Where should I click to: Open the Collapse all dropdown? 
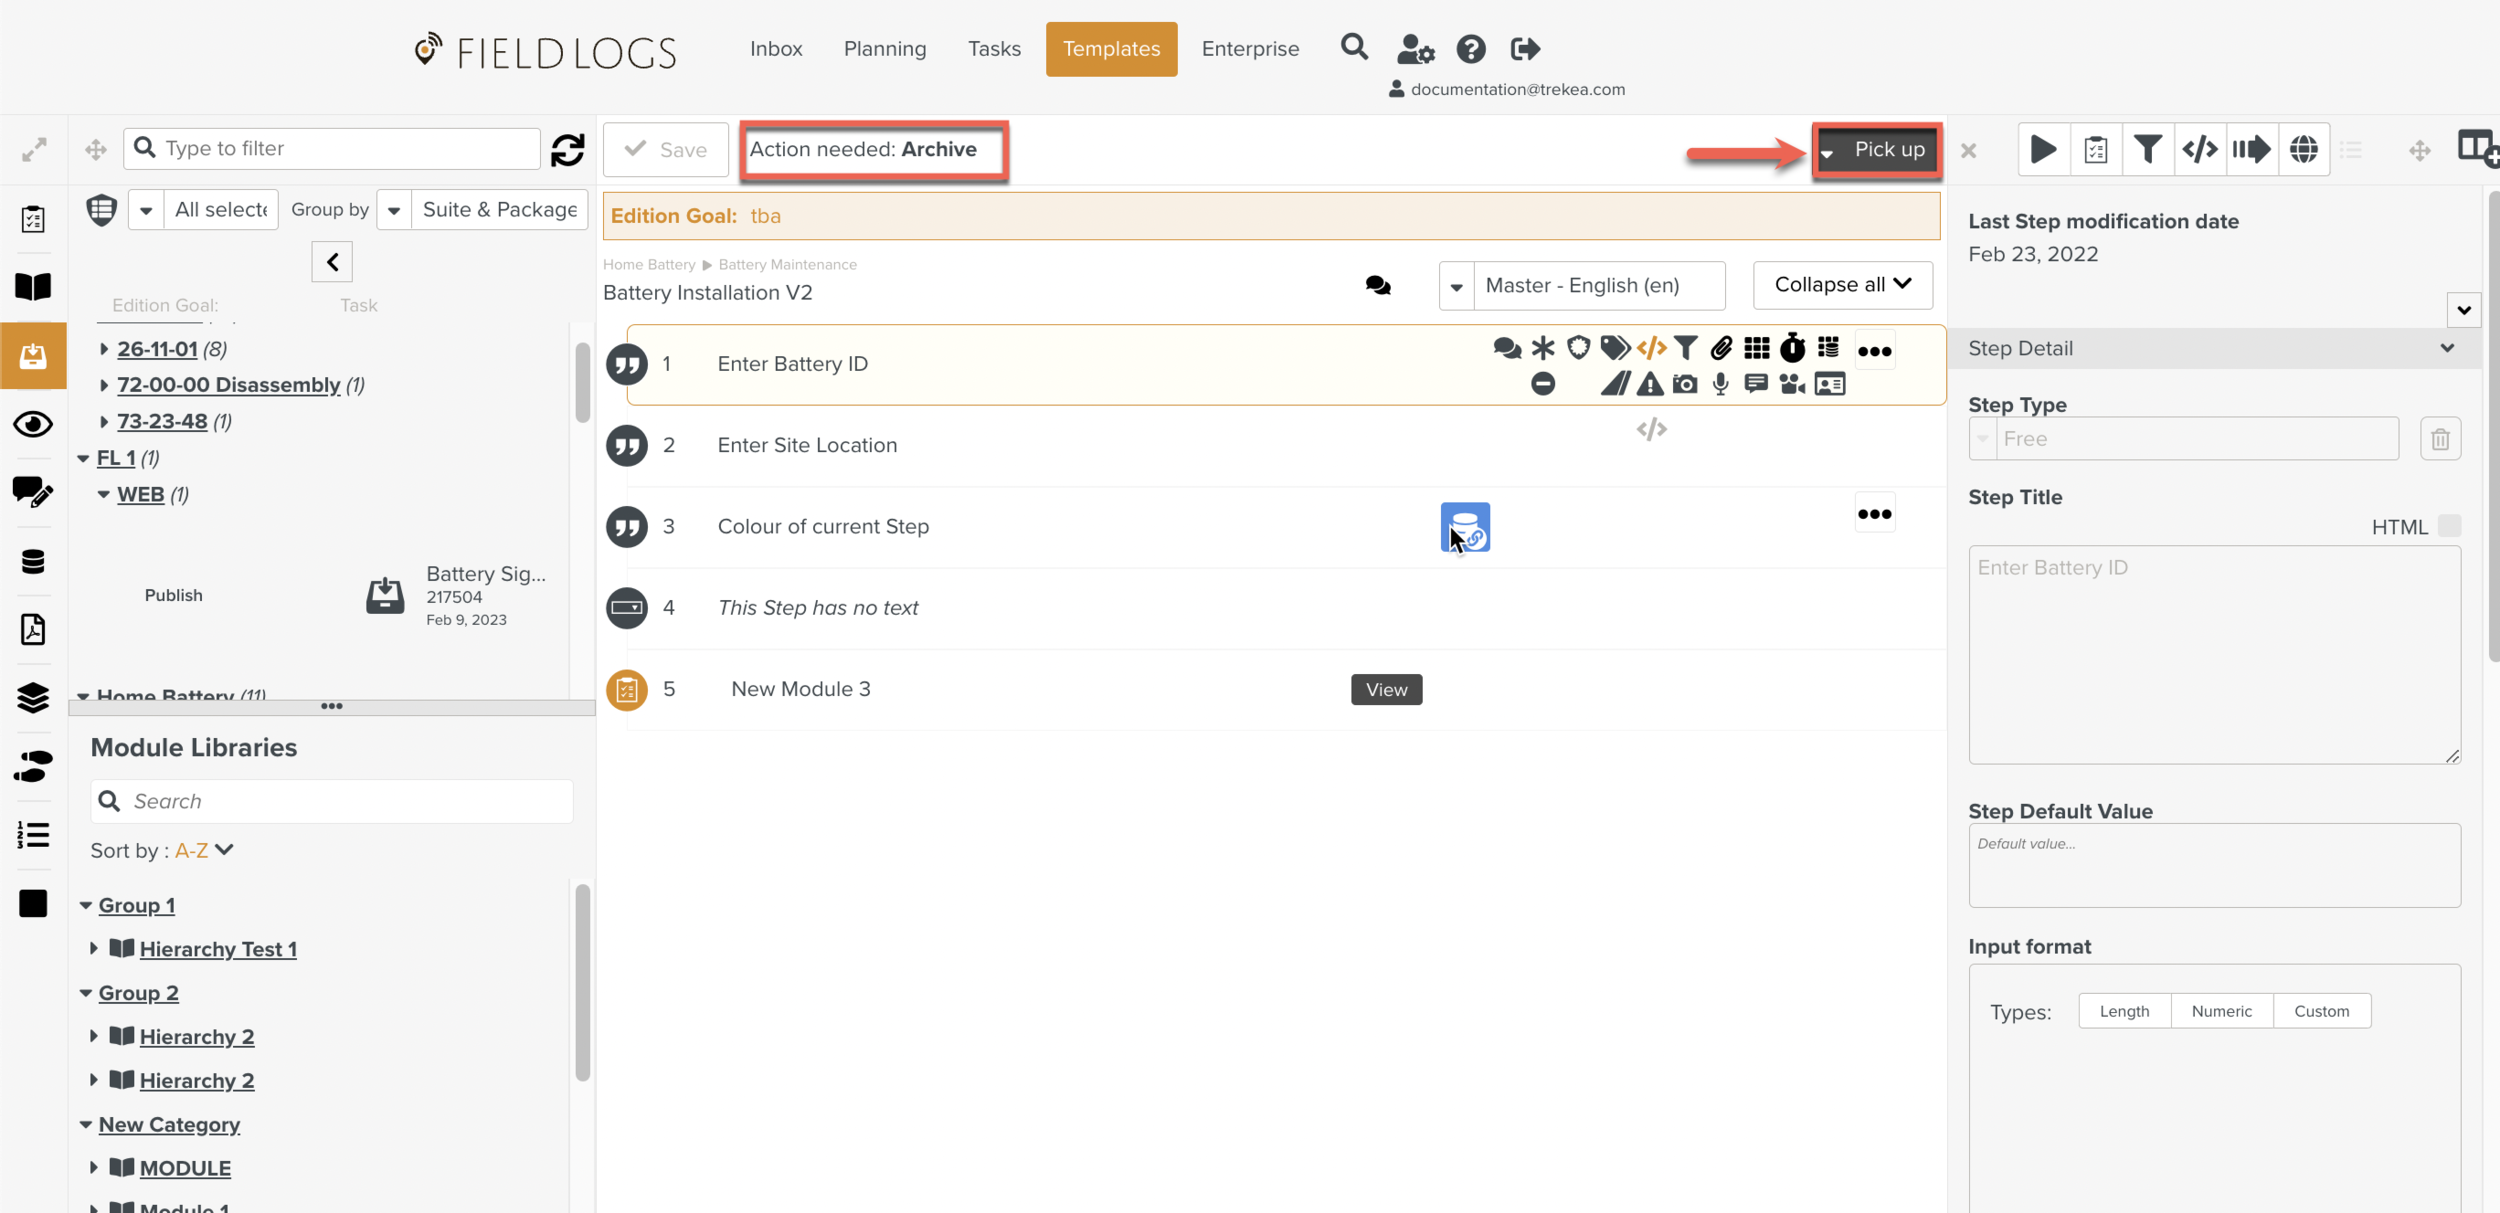click(1842, 285)
